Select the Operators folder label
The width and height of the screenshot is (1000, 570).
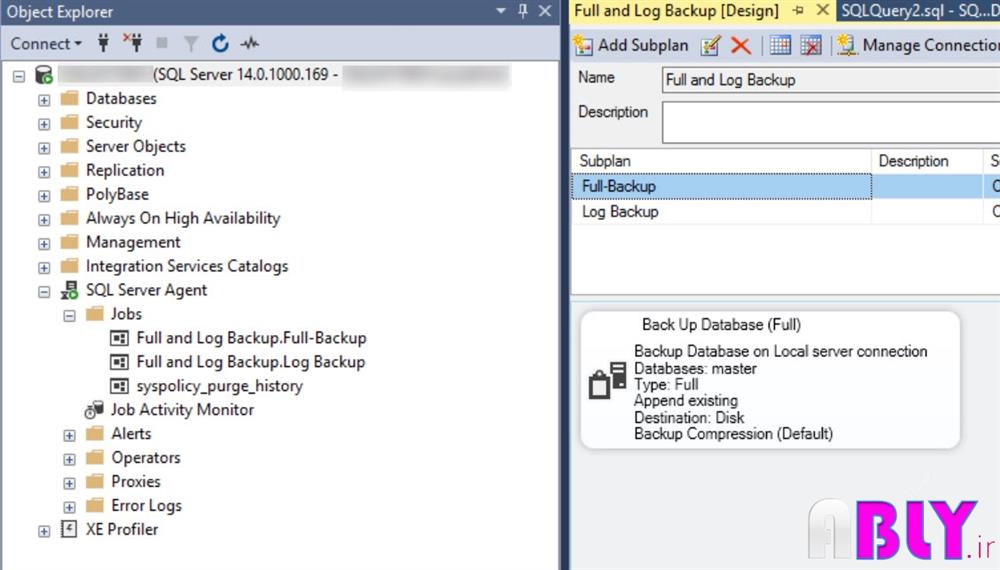[x=145, y=458]
